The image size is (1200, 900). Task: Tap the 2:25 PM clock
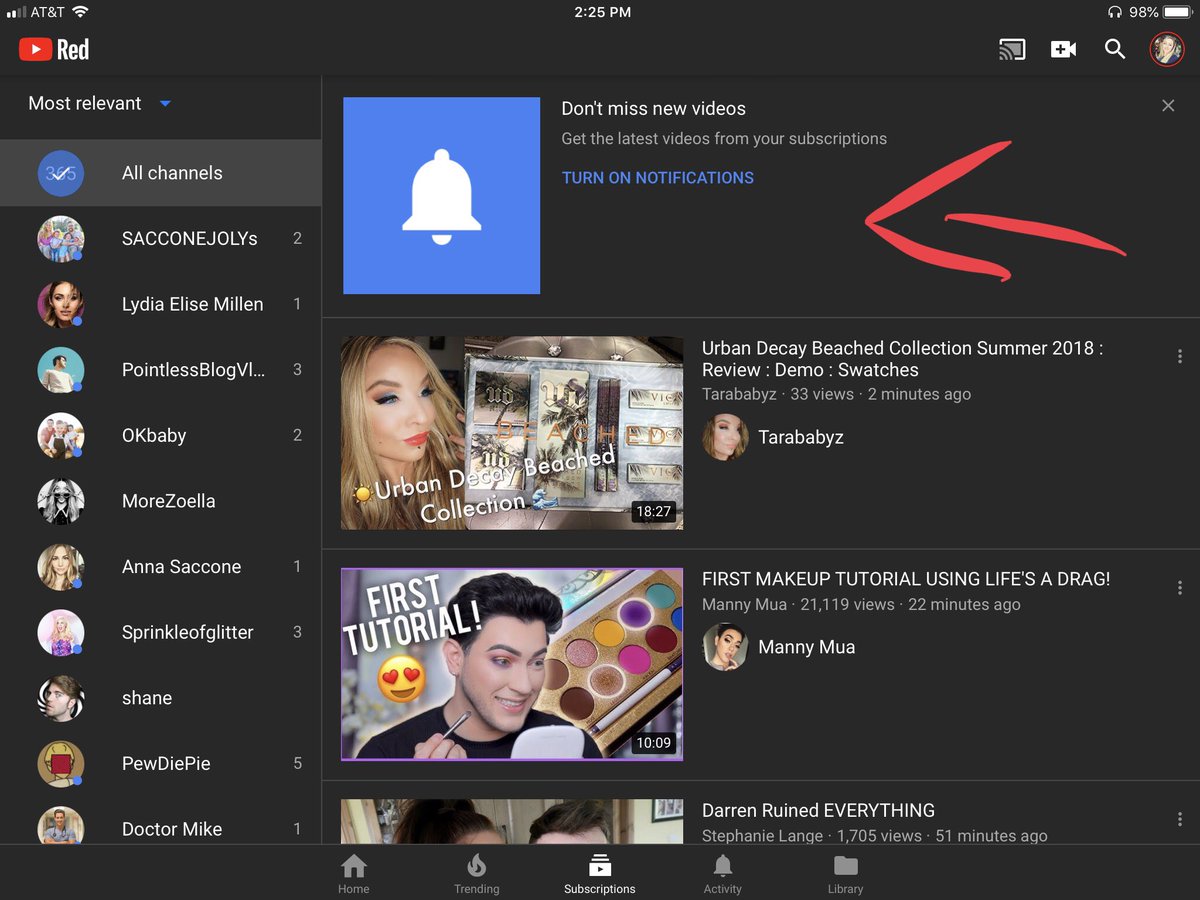click(602, 12)
